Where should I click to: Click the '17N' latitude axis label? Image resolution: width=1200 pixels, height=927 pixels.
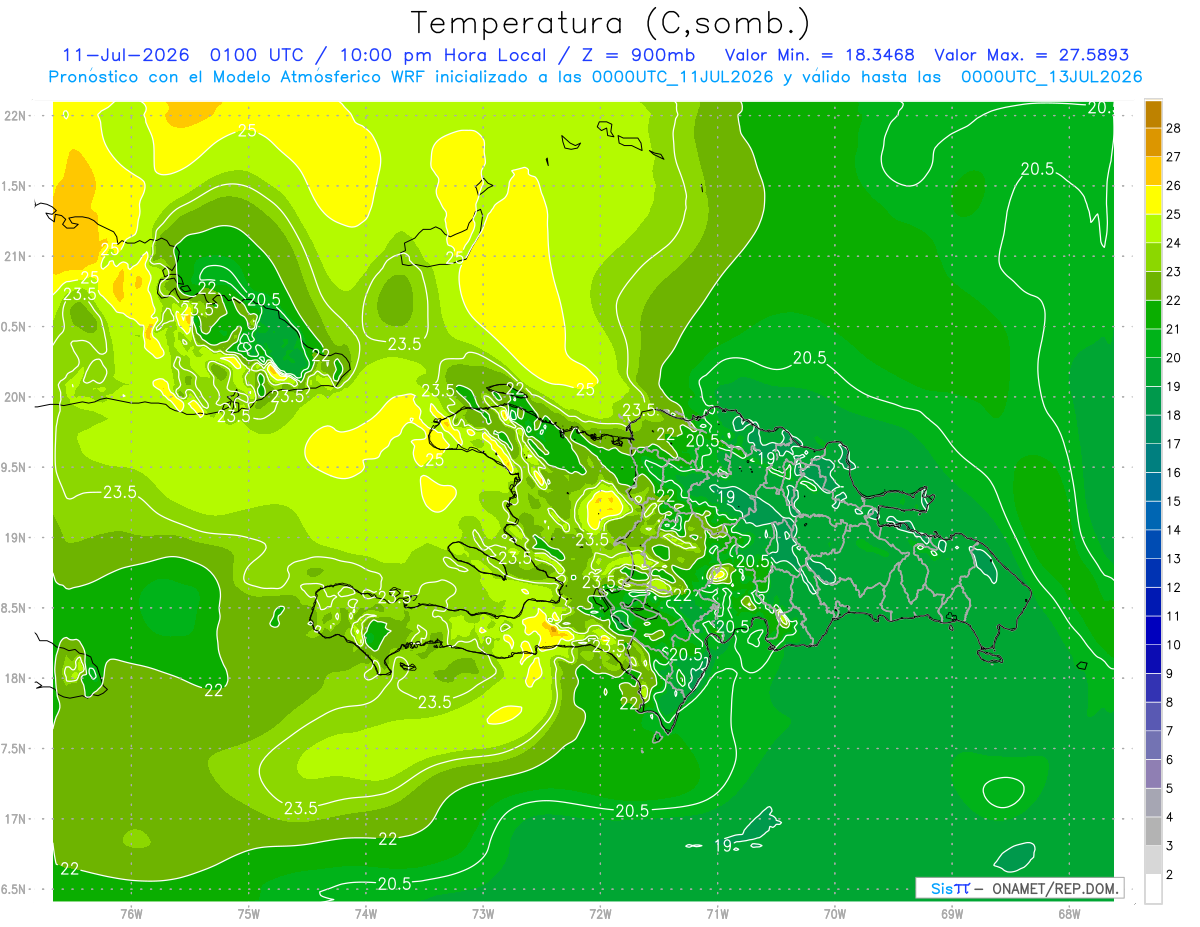(x=16, y=819)
